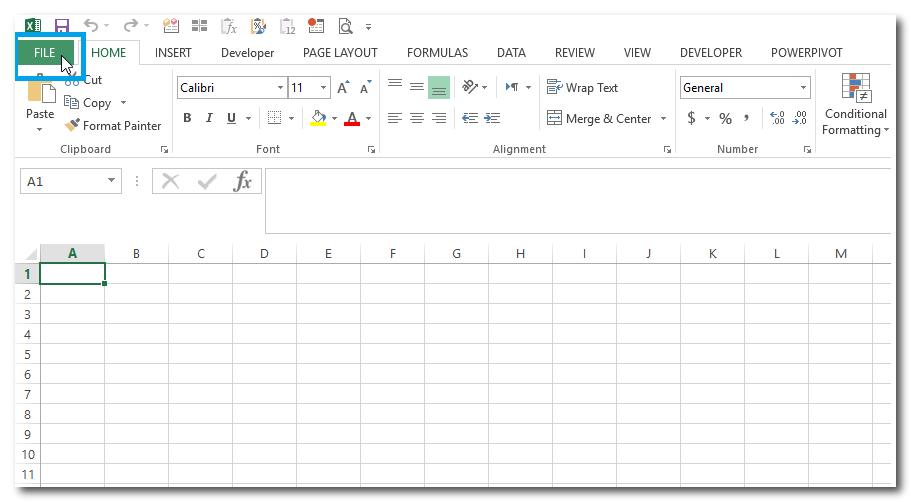This screenshot has height=502, width=911.
Task: Click the Save icon in quick access toolbar
Action: [x=62, y=26]
